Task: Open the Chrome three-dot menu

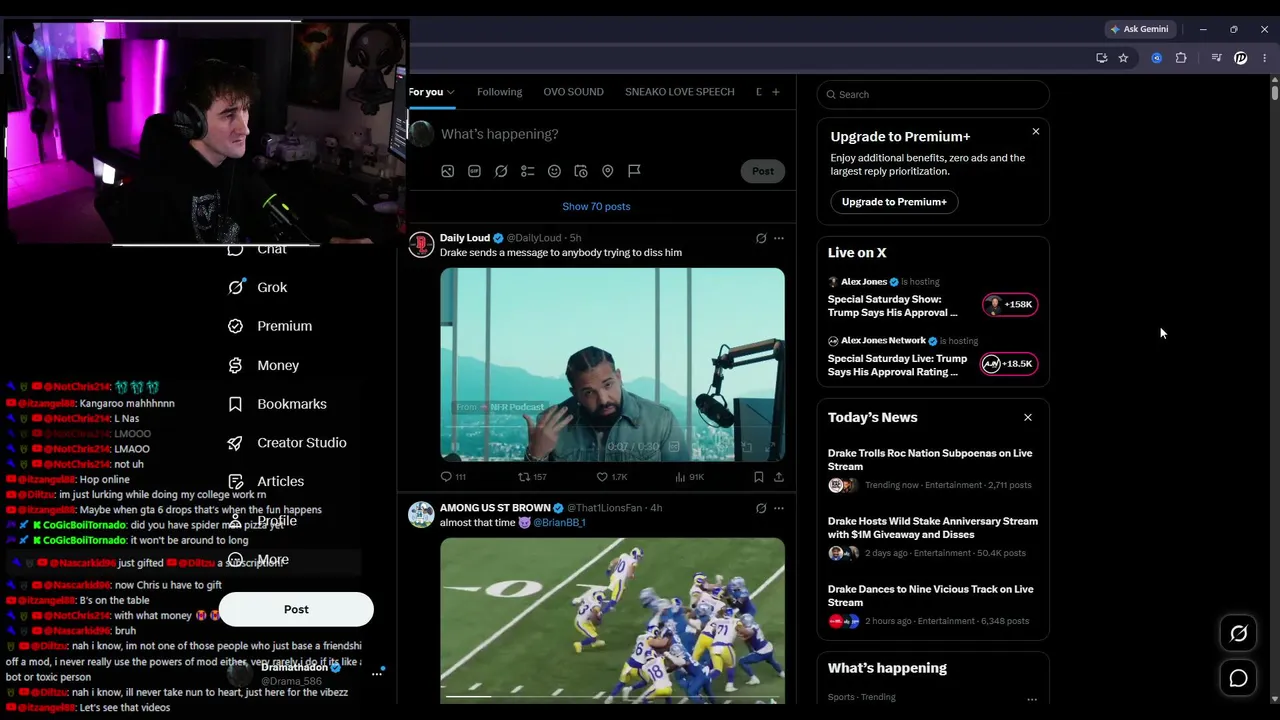Action: coord(1264,58)
